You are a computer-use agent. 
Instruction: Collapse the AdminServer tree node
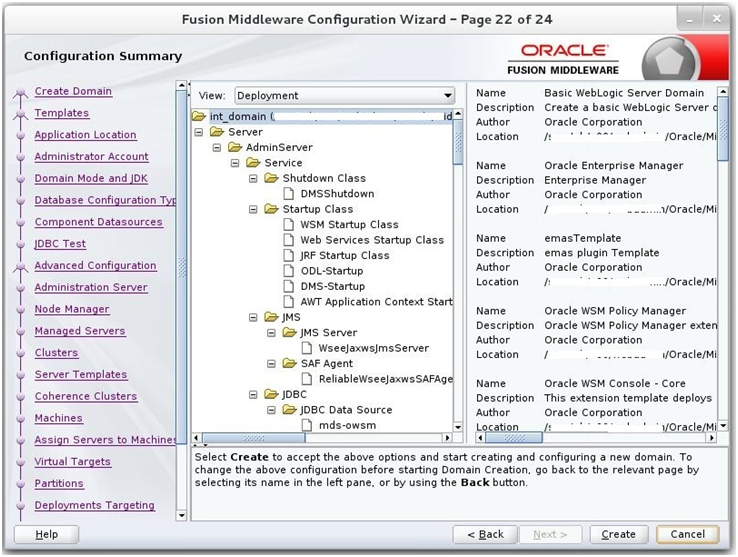[217, 148]
